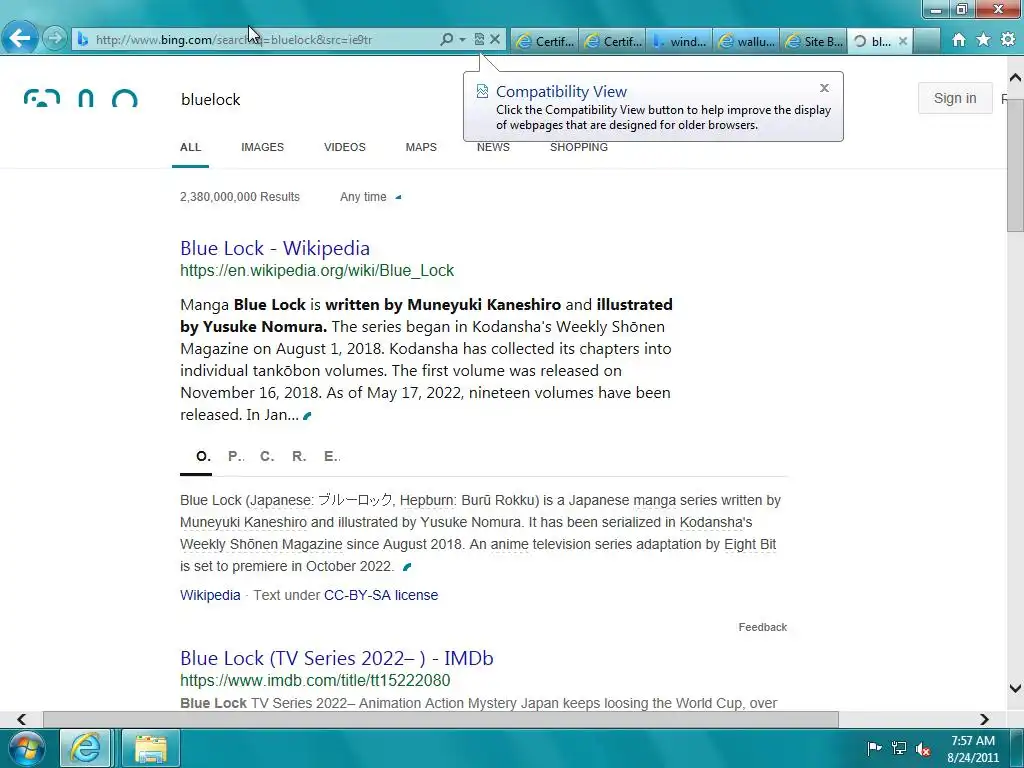
Task: Open the CC-BY-SA license link
Action: pyautogui.click(x=381, y=595)
